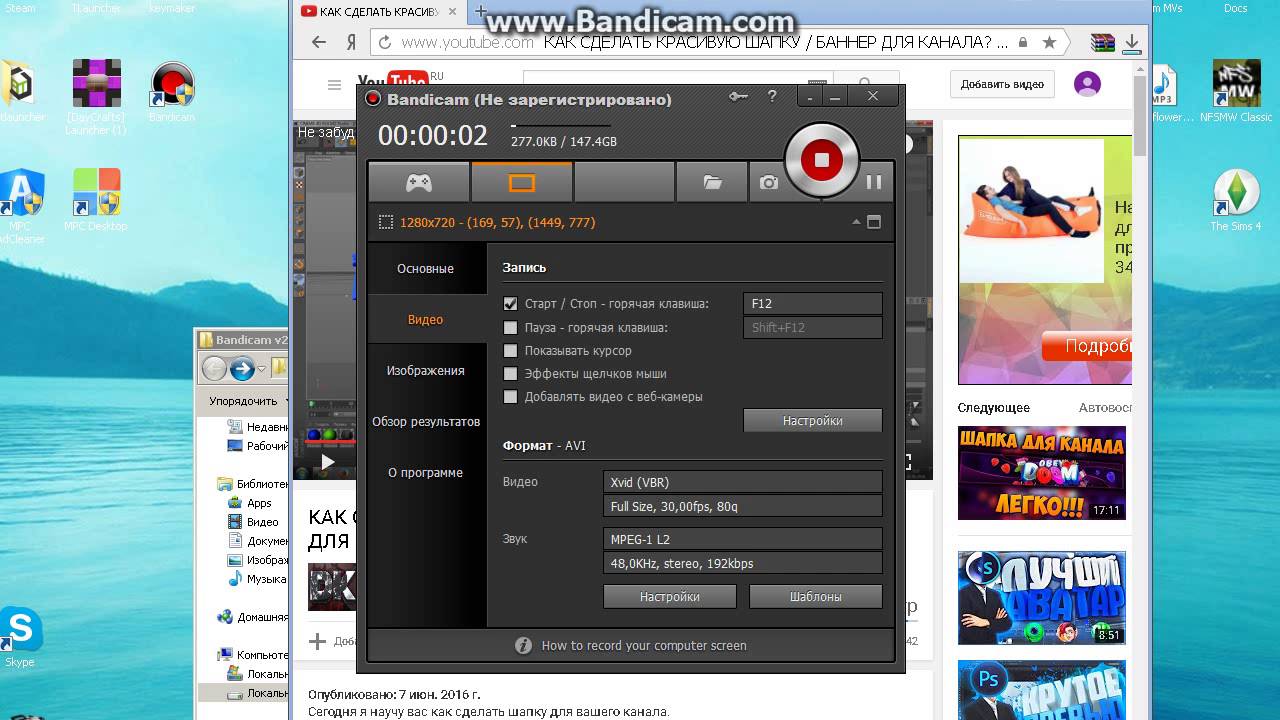1280x720 pixels.
Task: Click Explorer back arrow button
Action: click(214, 369)
